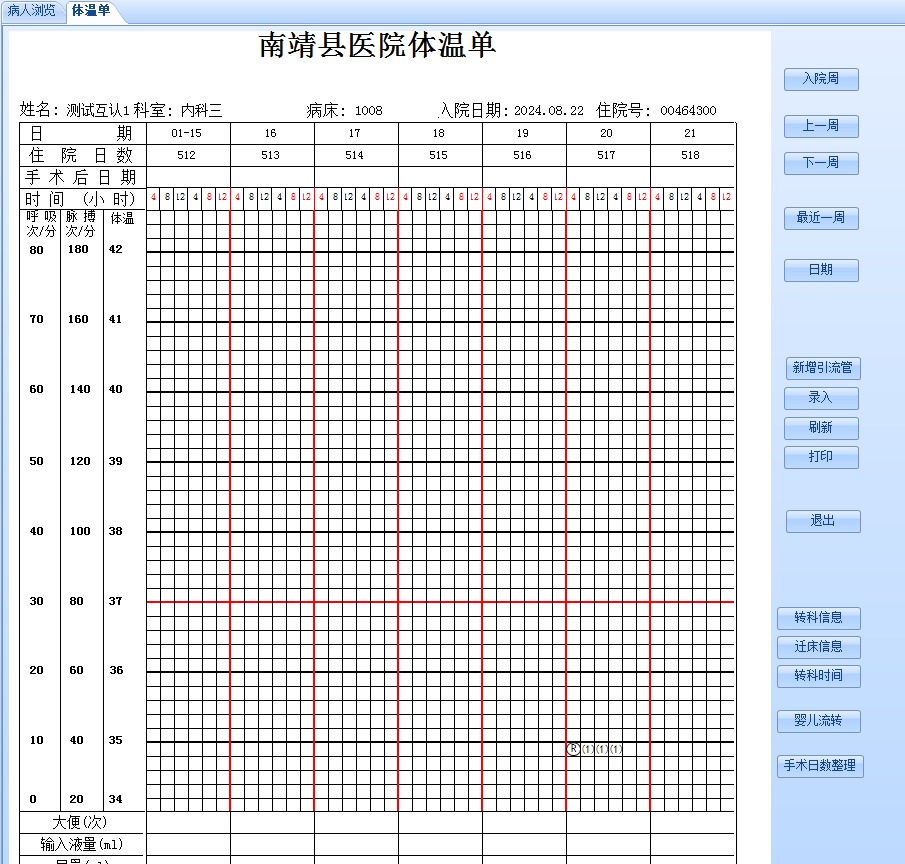905x864 pixels.
Task: Click the 输入液量(ml) row label
Action: (82, 844)
